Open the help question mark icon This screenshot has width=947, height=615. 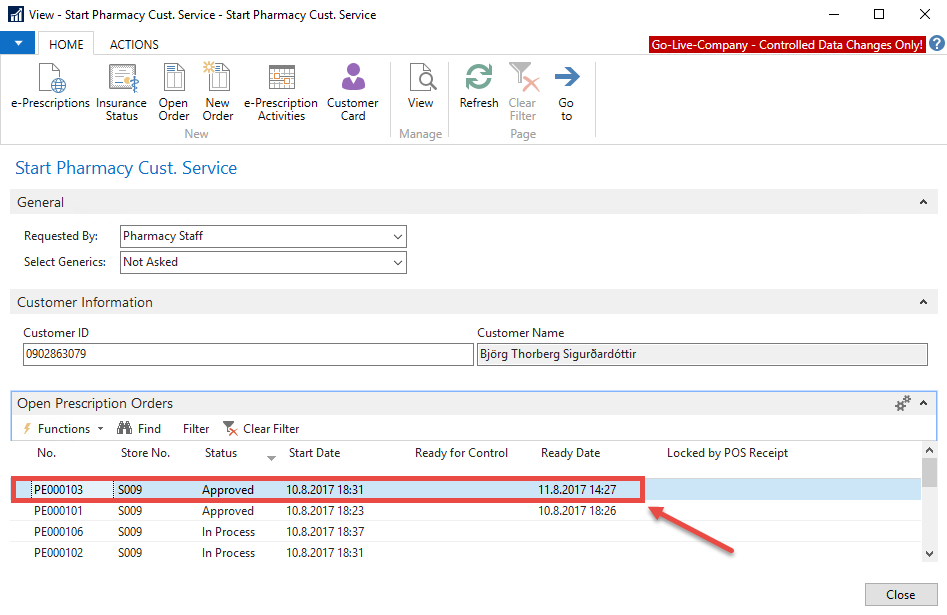pyautogui.click(x=937, y=44)
